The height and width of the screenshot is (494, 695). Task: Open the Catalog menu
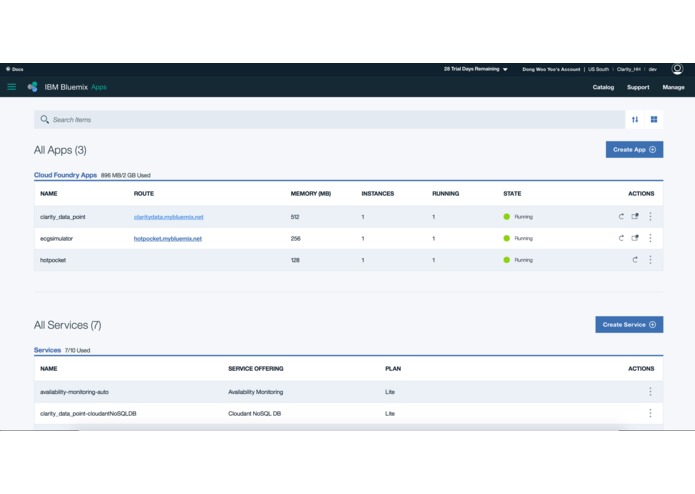603,87
